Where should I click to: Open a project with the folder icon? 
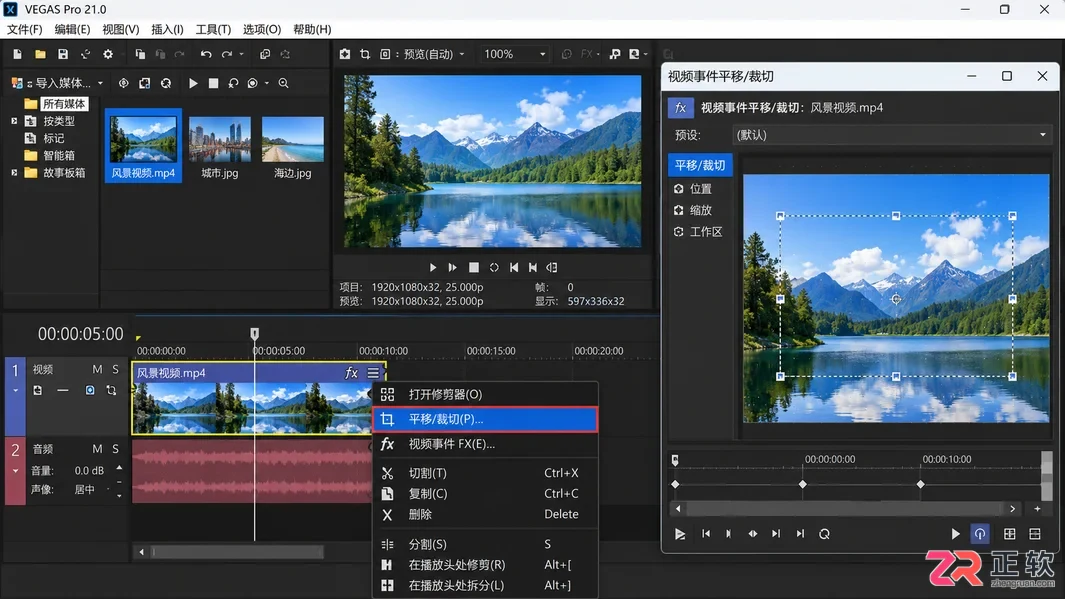click(x=40, y=54)
